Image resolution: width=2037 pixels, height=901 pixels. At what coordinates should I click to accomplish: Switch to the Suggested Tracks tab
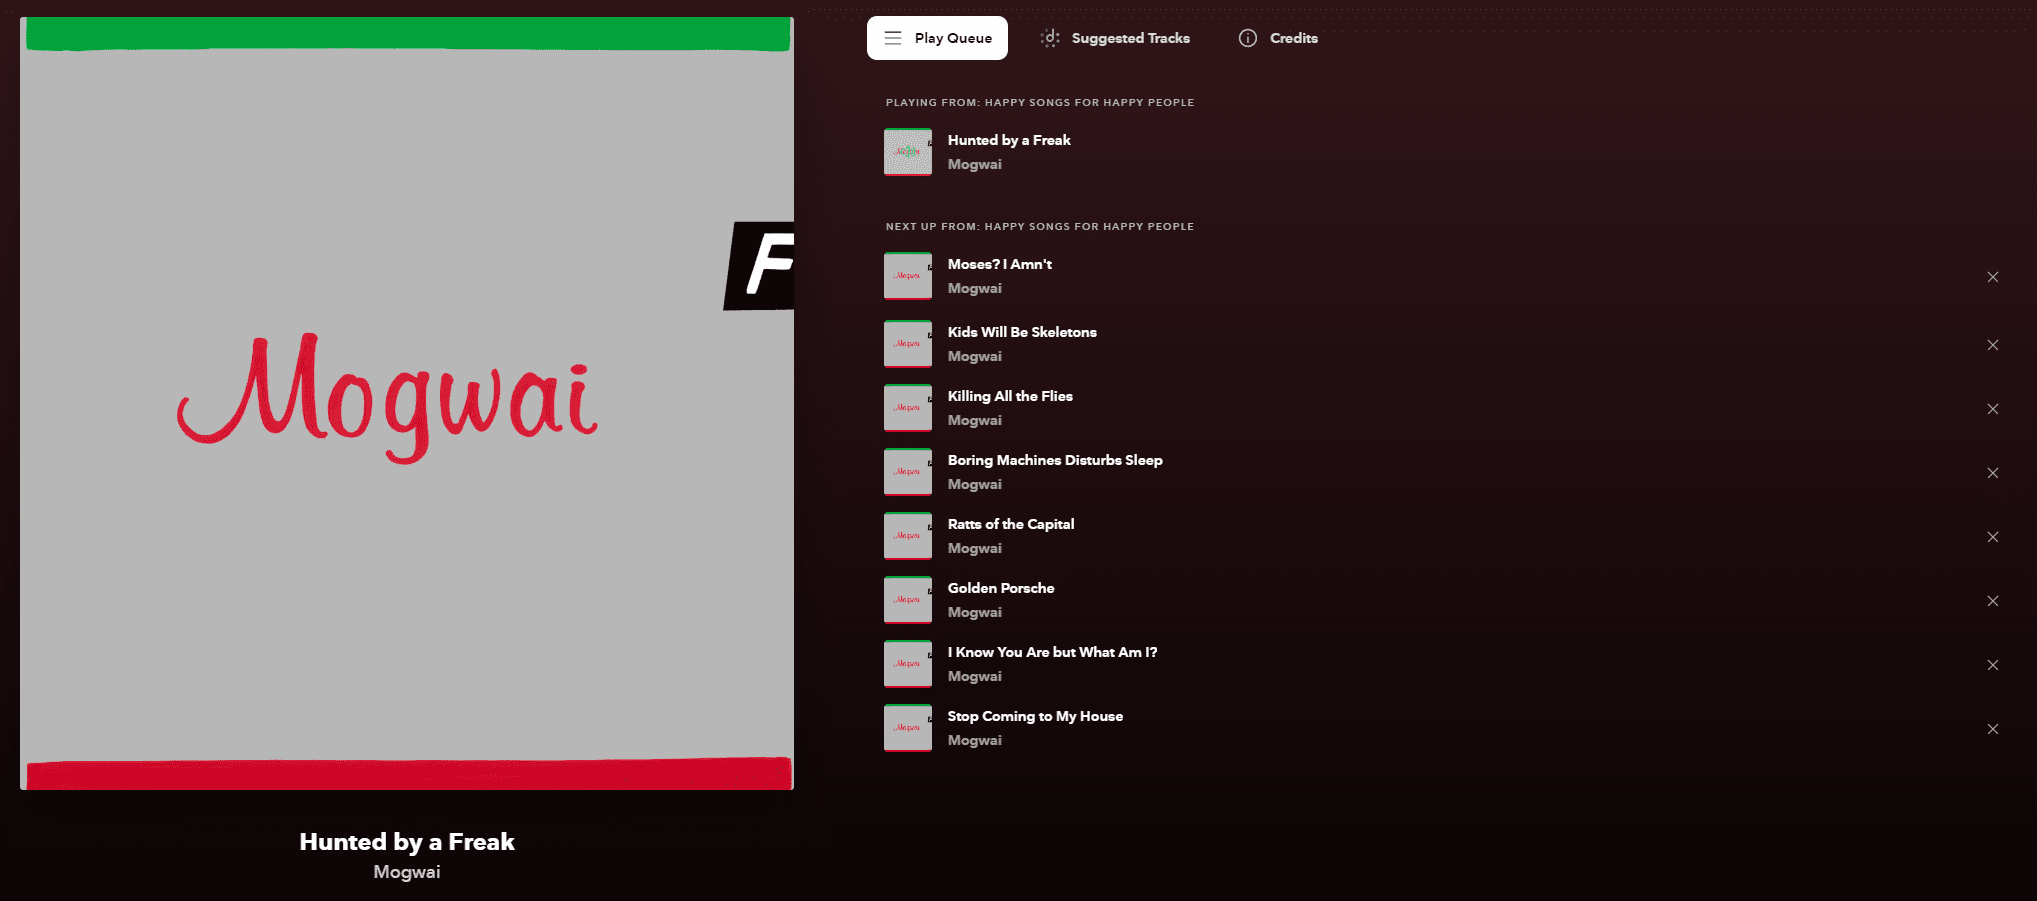(x=1115, y=38)
